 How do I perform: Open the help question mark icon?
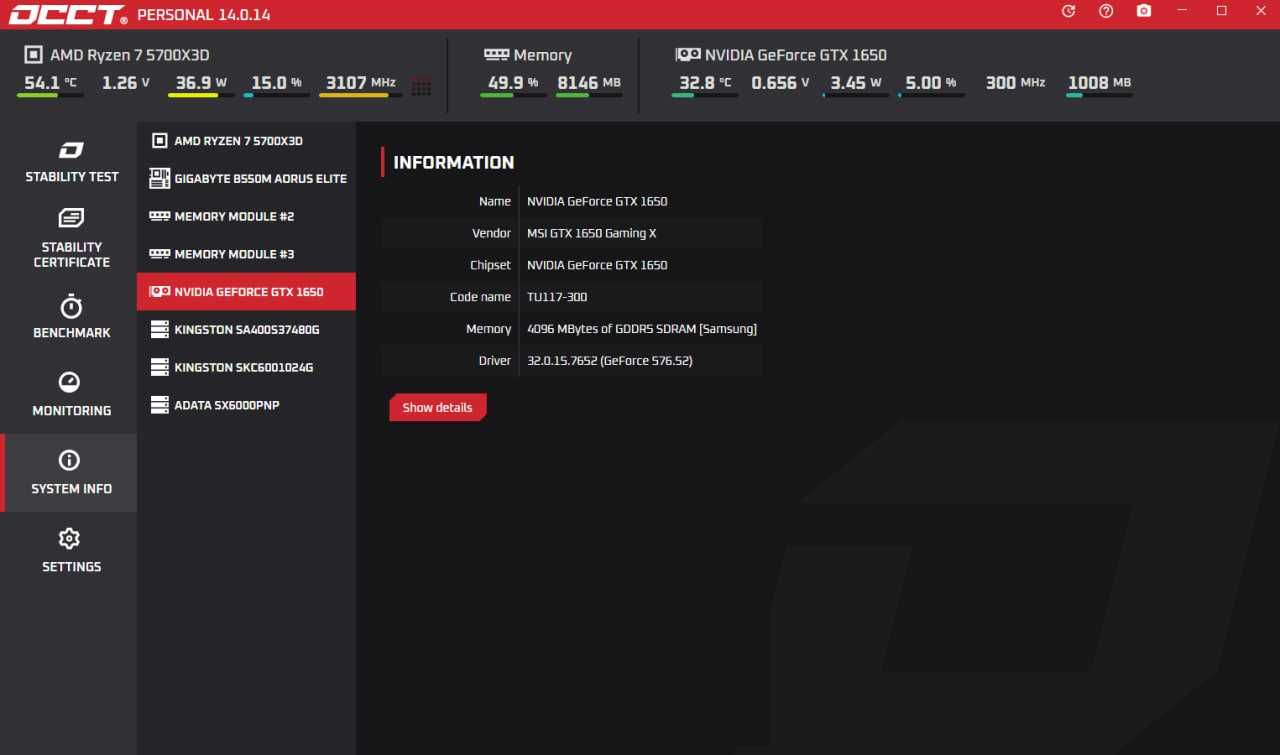(x=1106, y=11)
